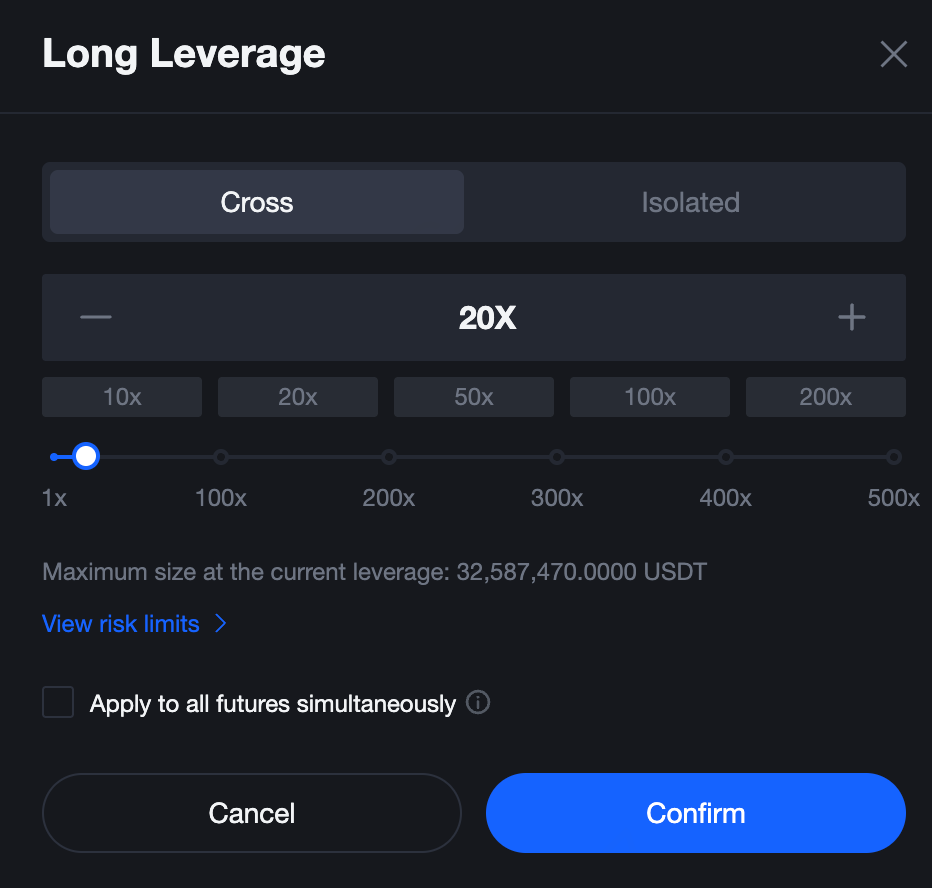Click the plus icon to increase leverage

[x=851, y=318]
